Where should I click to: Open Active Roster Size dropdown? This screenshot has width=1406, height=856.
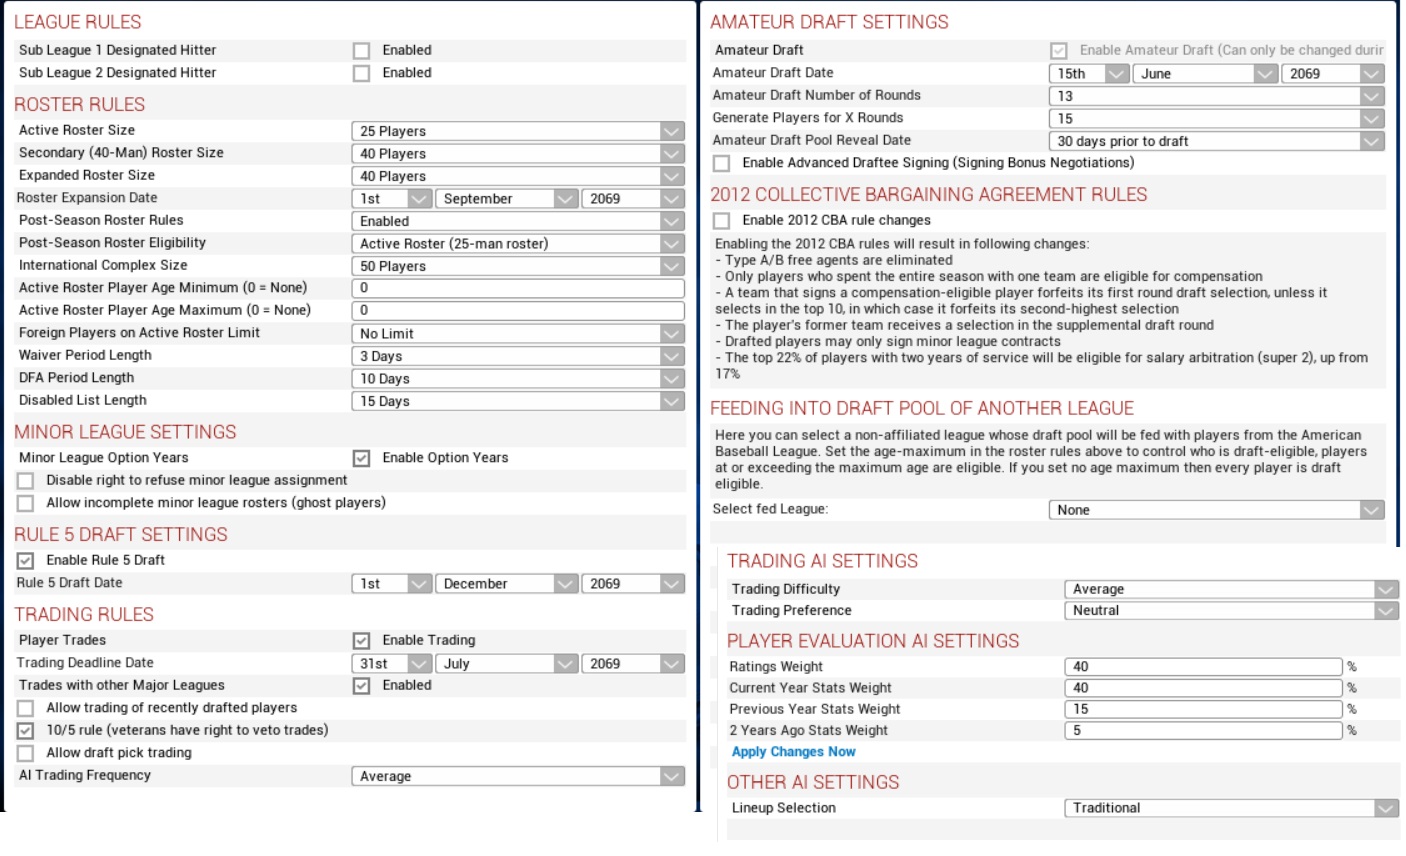517,131
